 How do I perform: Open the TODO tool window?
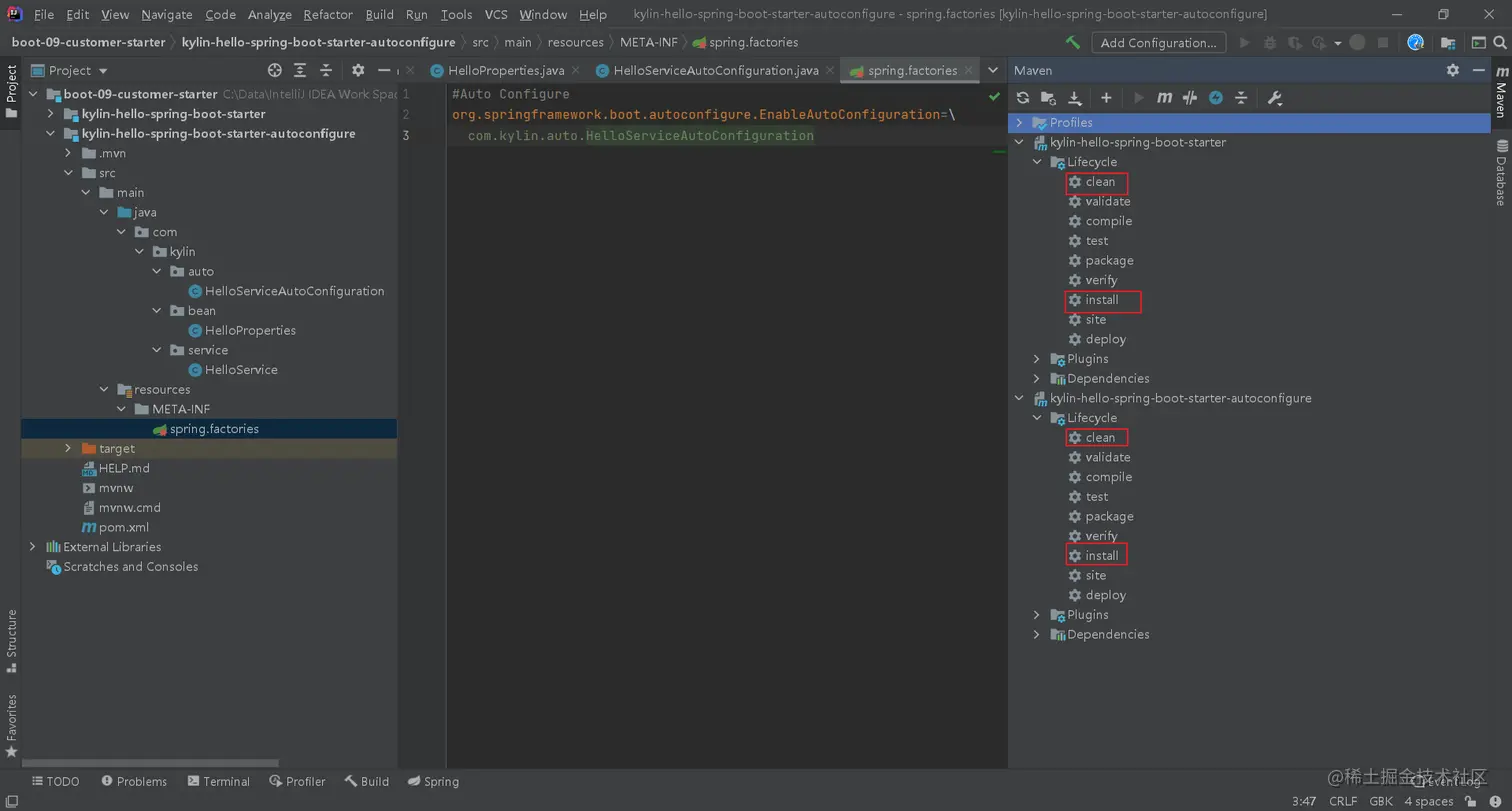pyautogui.click(x=55, y=781)
